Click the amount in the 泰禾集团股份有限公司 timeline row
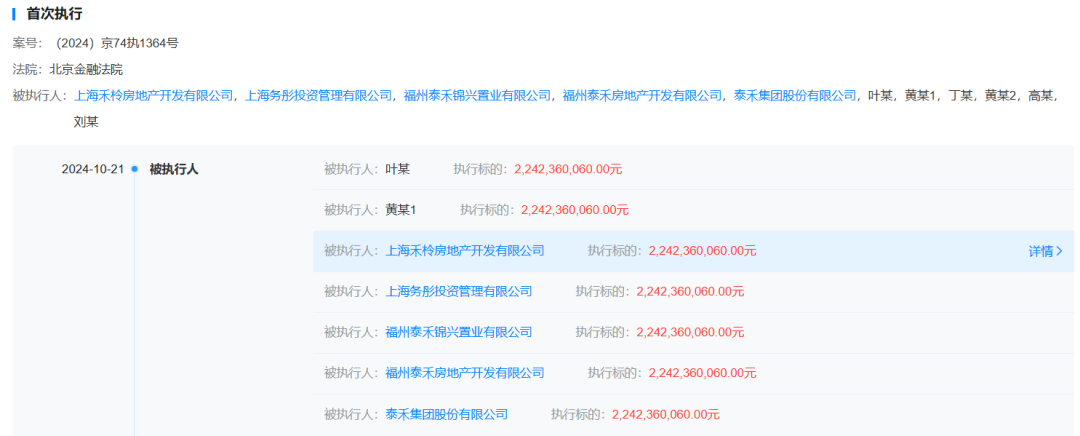The image size is (1080, 436). (665, 414)
